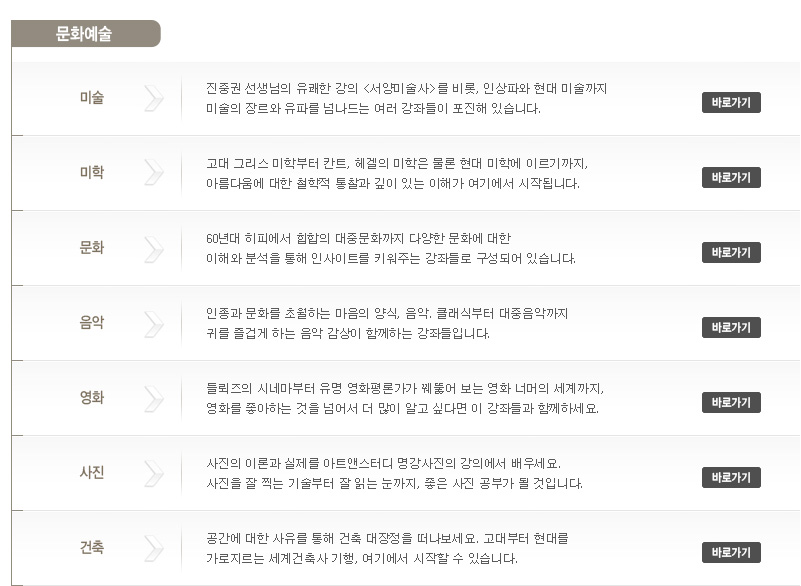Click the chevron arrow beside 문화
The height and width of the screenshot is (586, 801).
pos(154,249)
